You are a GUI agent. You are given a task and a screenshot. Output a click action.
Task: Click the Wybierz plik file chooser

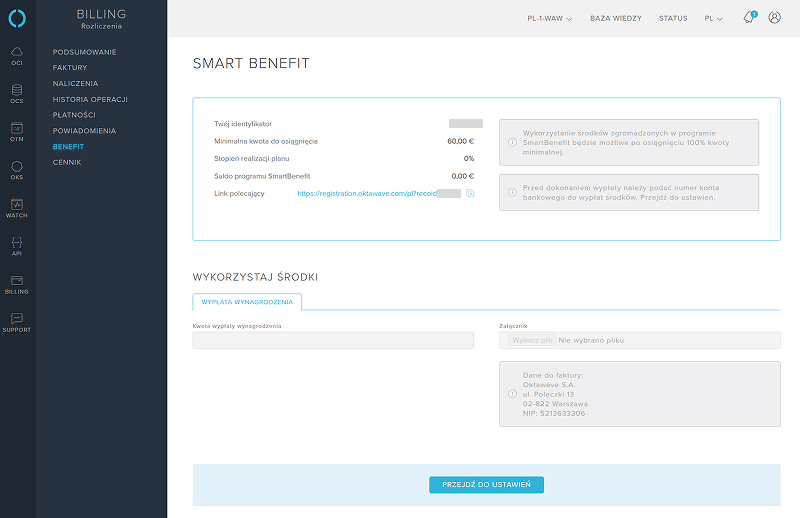point(531,341)
